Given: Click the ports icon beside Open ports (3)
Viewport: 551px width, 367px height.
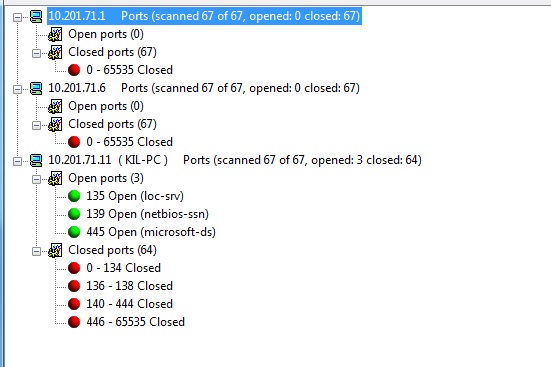Looking at the screenshot, I should [x=55, y=178].
